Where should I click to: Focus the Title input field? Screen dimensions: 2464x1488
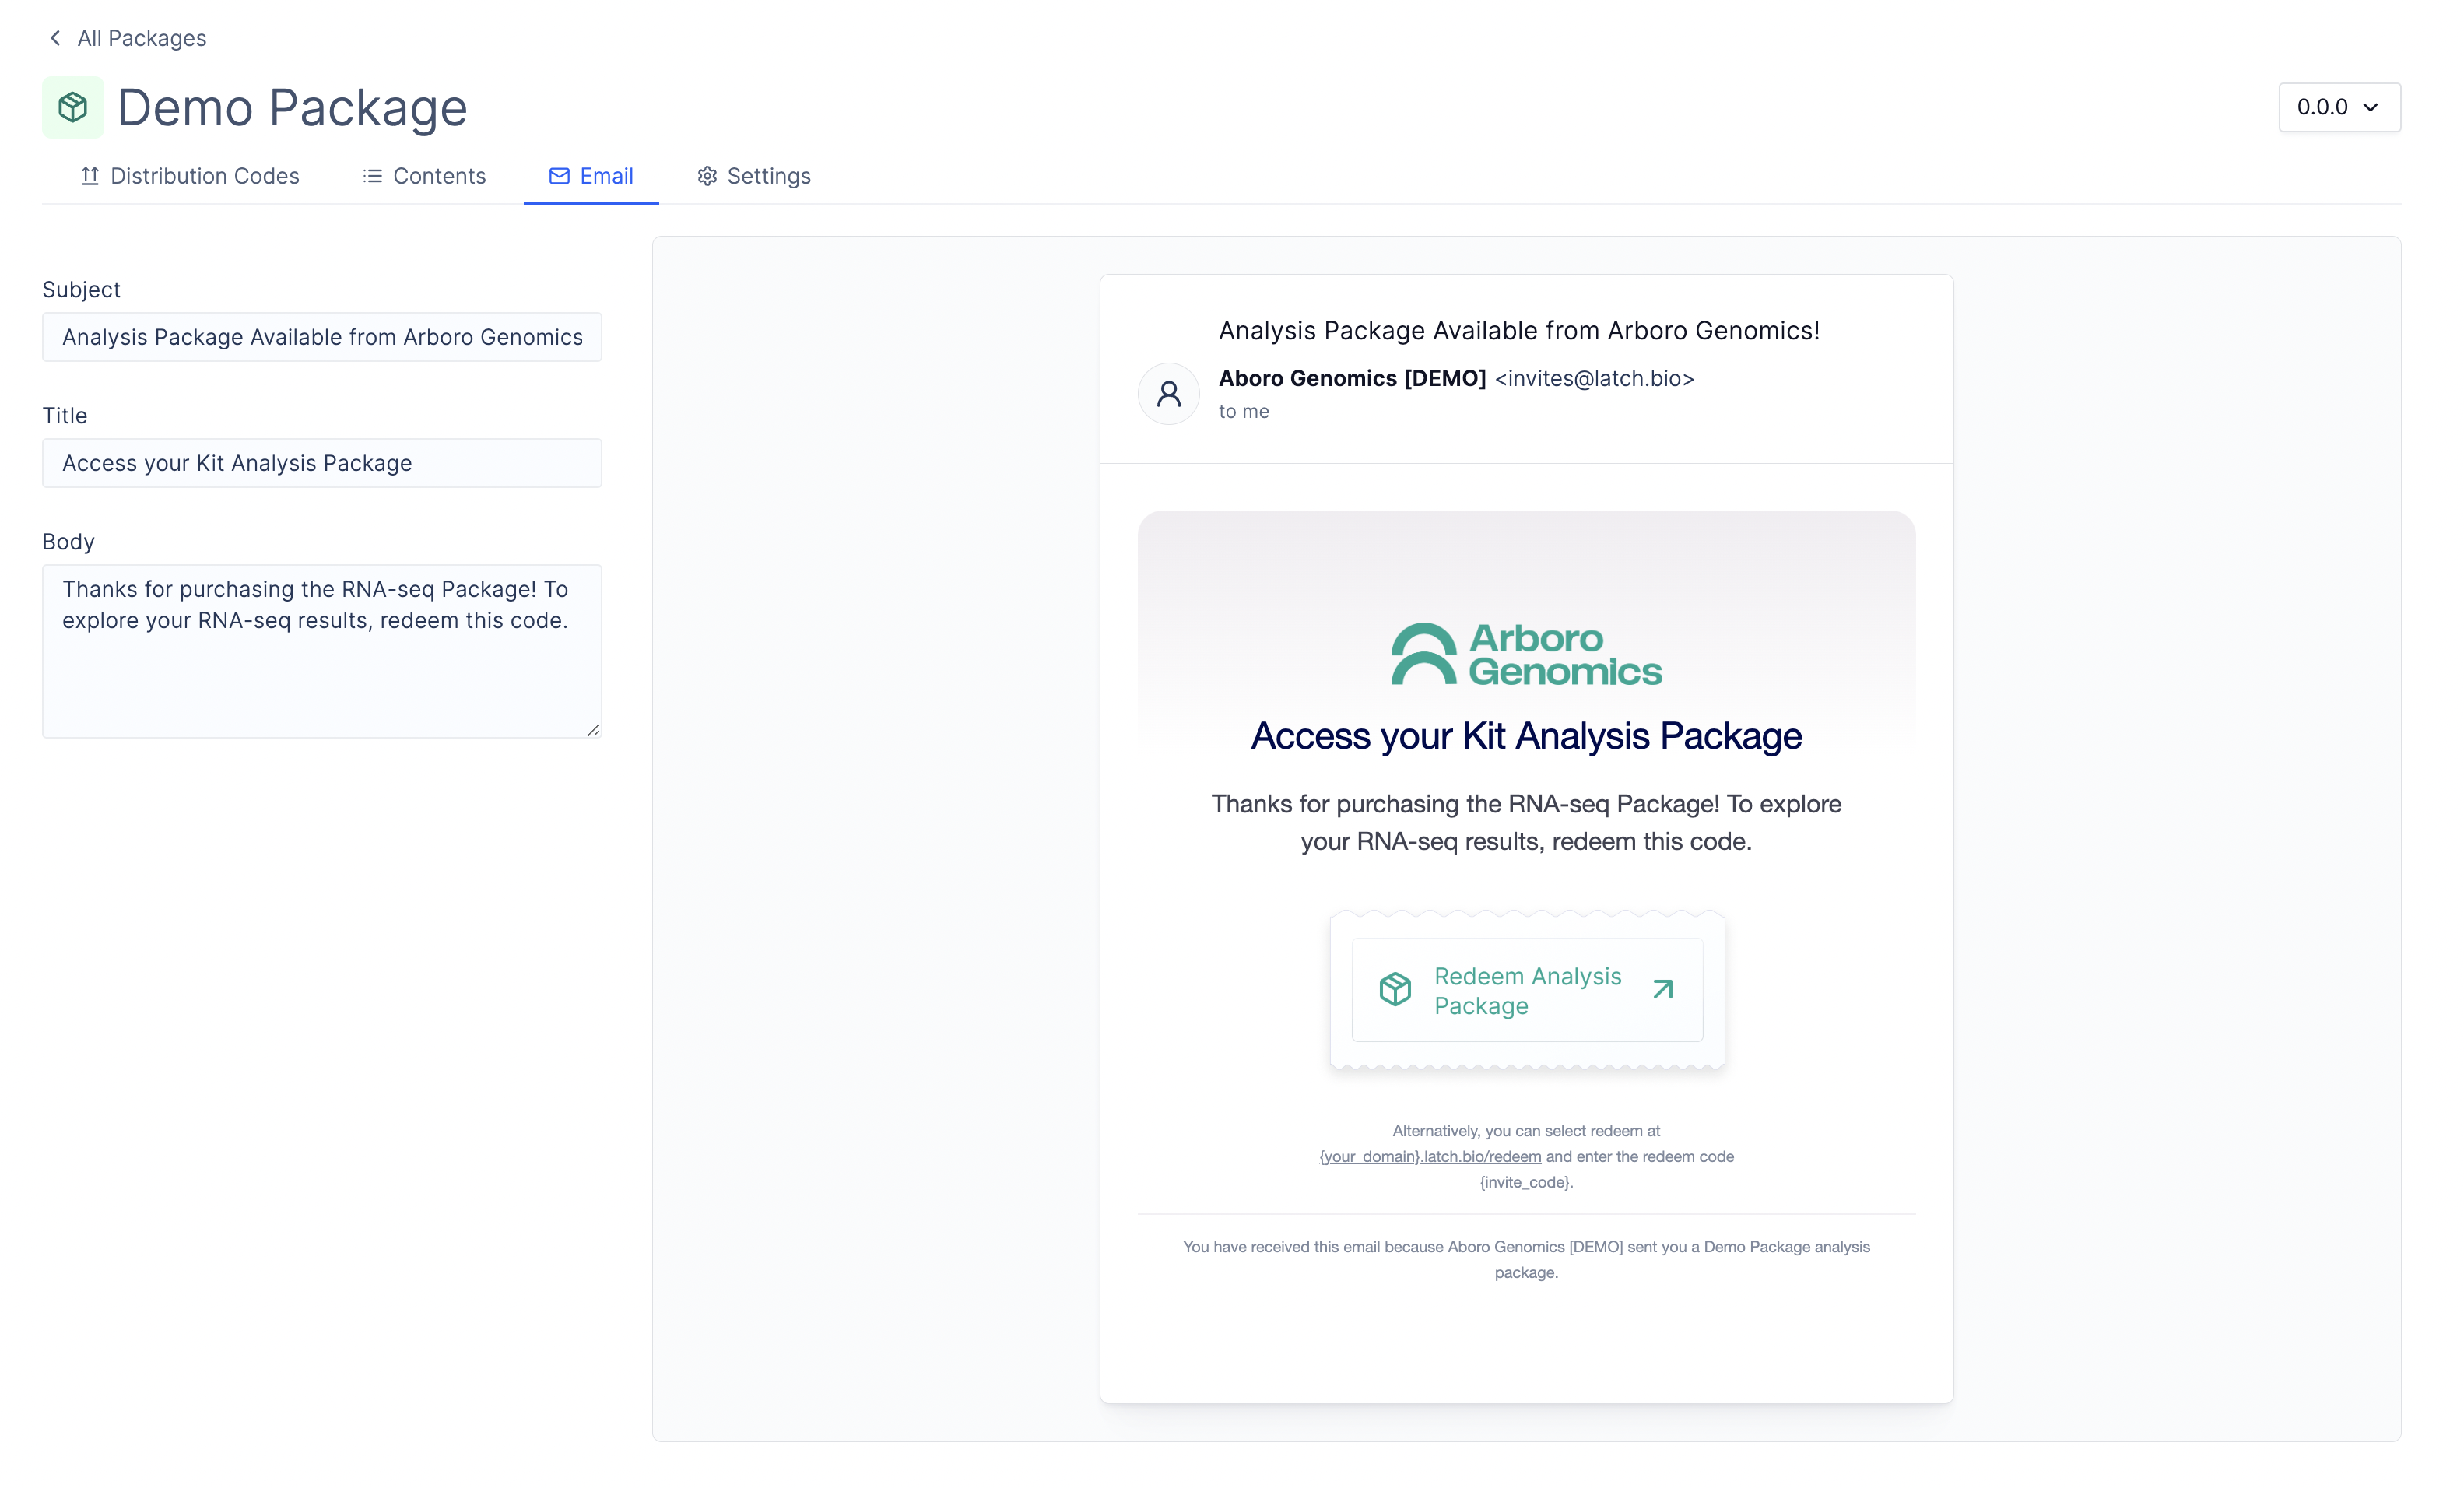tap(322, 463)
